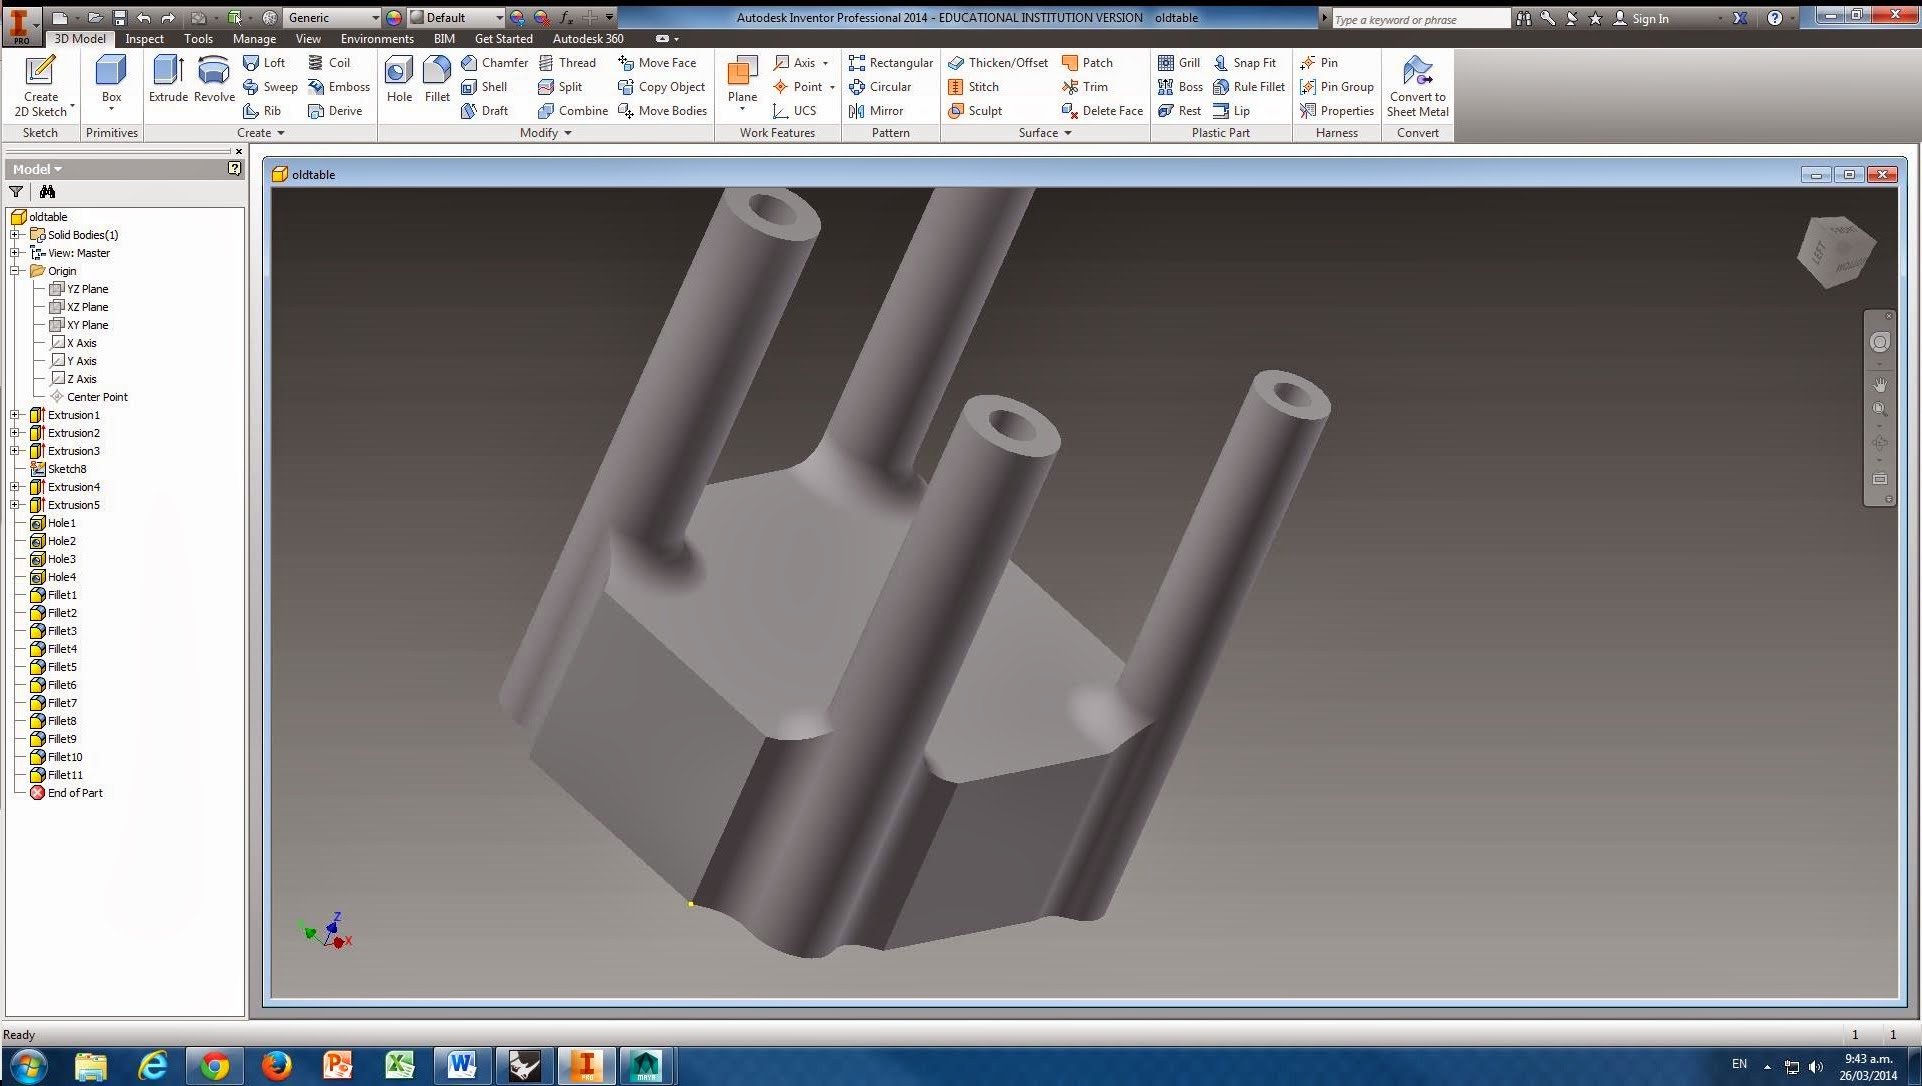The height and width of the screenshot is (1086, 1922).
Task: Expand the Extrusion1 tree node
Action: [x=15, y=415]
